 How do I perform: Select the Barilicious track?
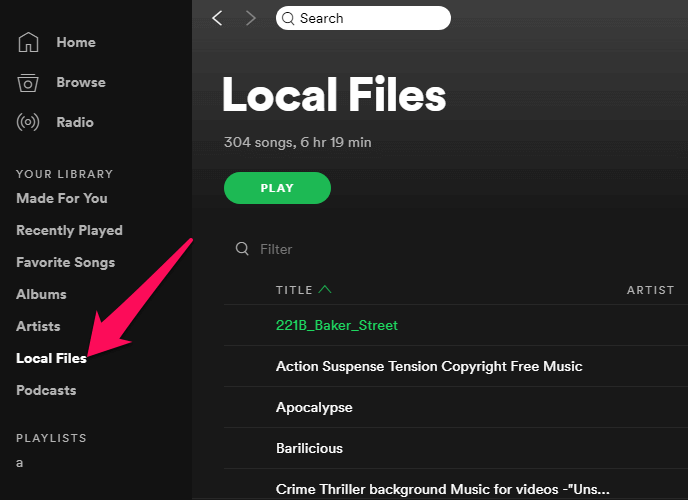[x=309, y=448]
